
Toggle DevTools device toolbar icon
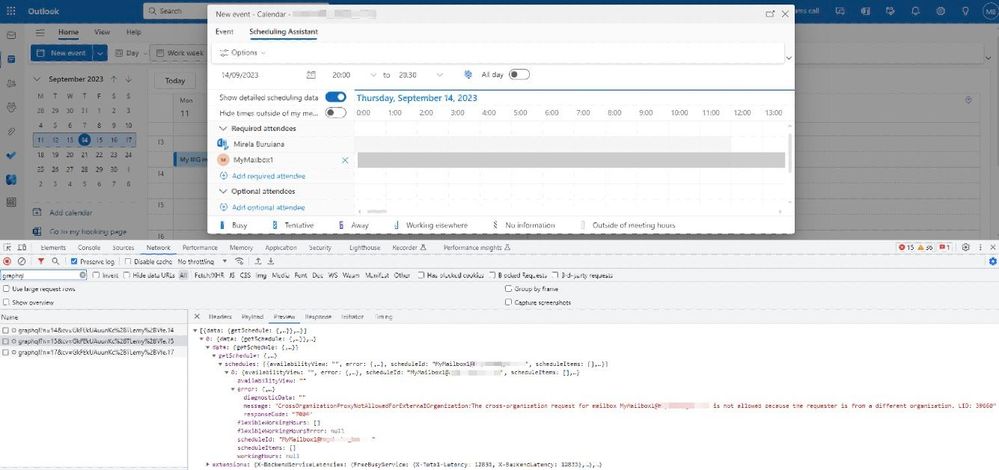(x=22, y=247)
